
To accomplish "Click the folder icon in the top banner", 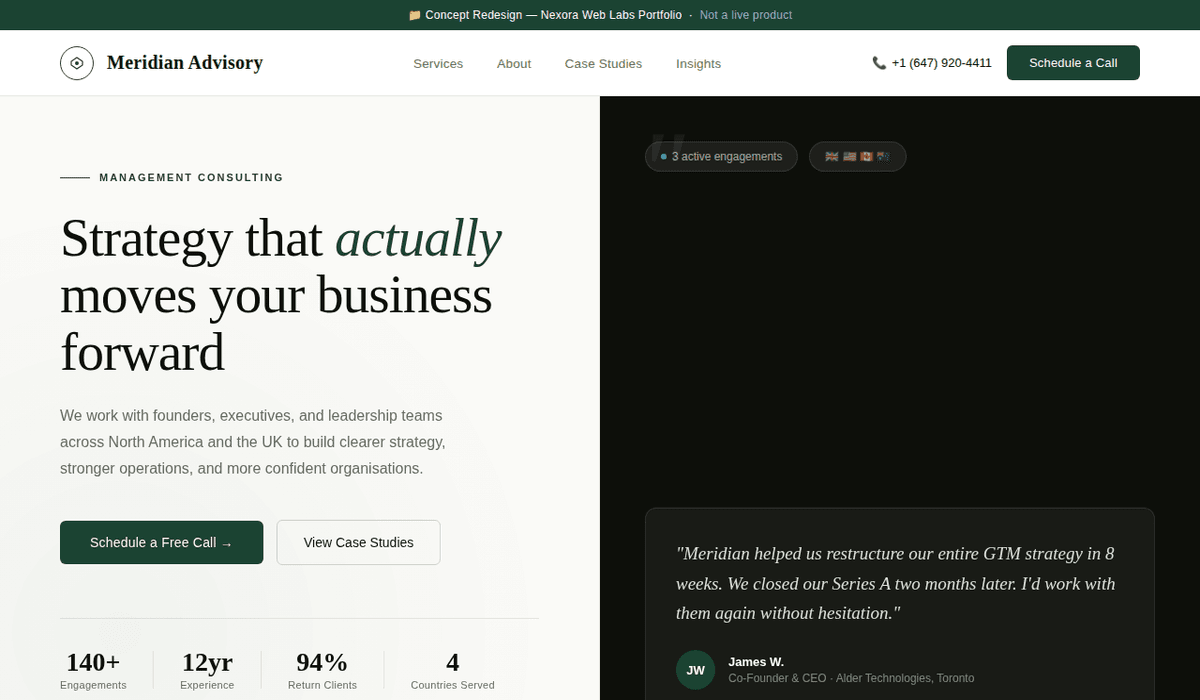I will 414,15.
